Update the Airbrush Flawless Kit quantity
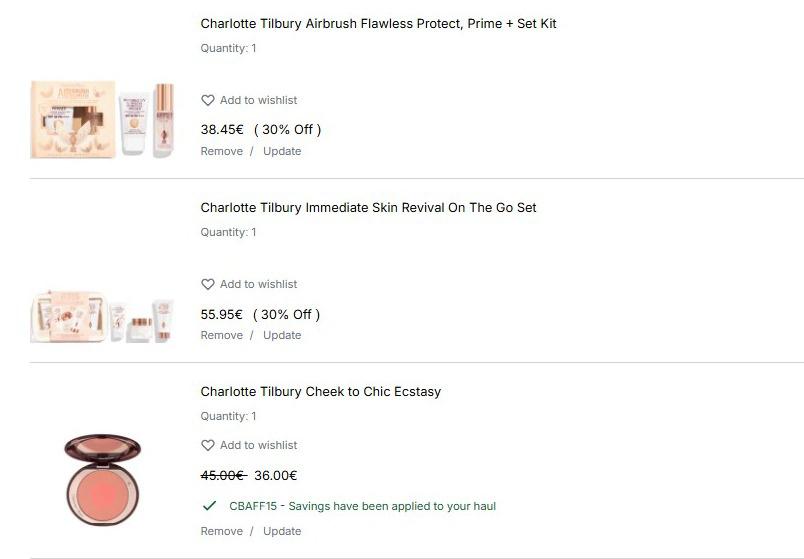Viewport: 804px width, 559px height. pyautogui.click(x=282, y=151)
